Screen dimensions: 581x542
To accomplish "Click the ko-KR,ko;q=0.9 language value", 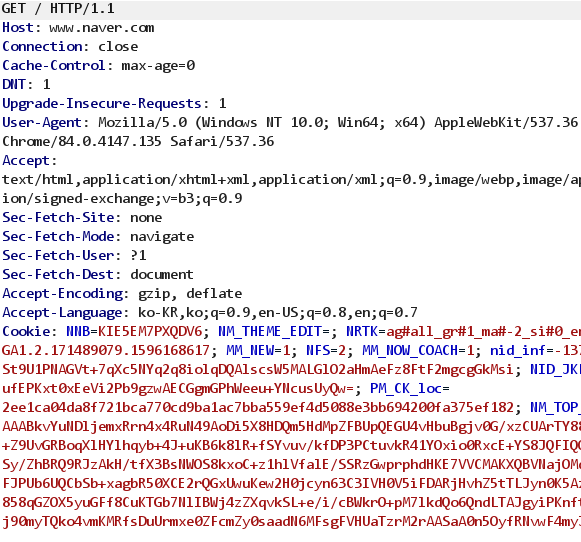I will point(194,313).
